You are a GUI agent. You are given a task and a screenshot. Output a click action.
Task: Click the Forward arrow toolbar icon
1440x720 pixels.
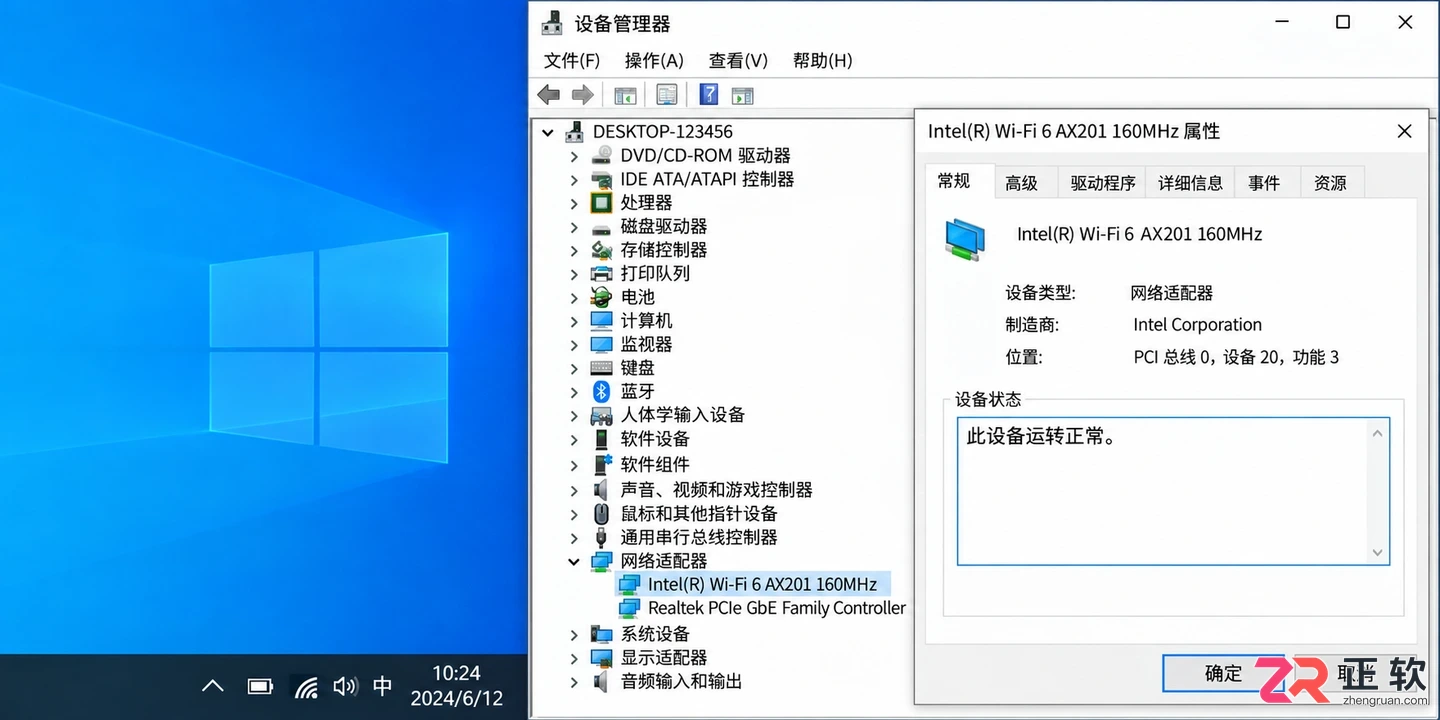tap(582, 95)
